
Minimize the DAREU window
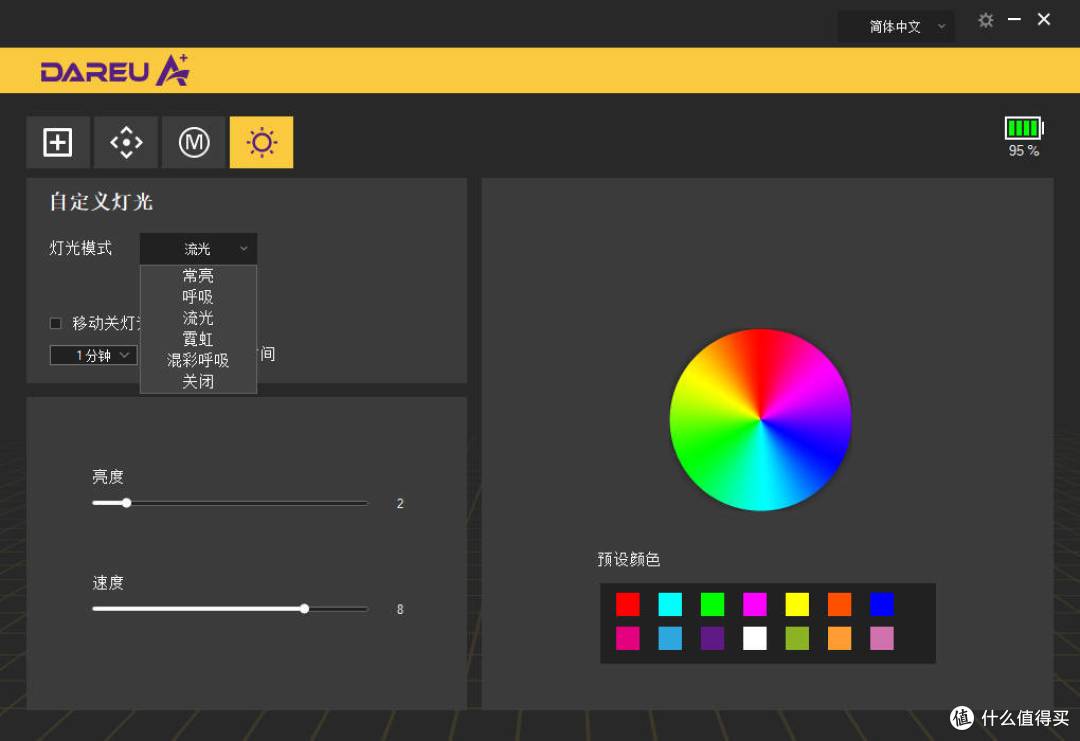(1014, 20)
